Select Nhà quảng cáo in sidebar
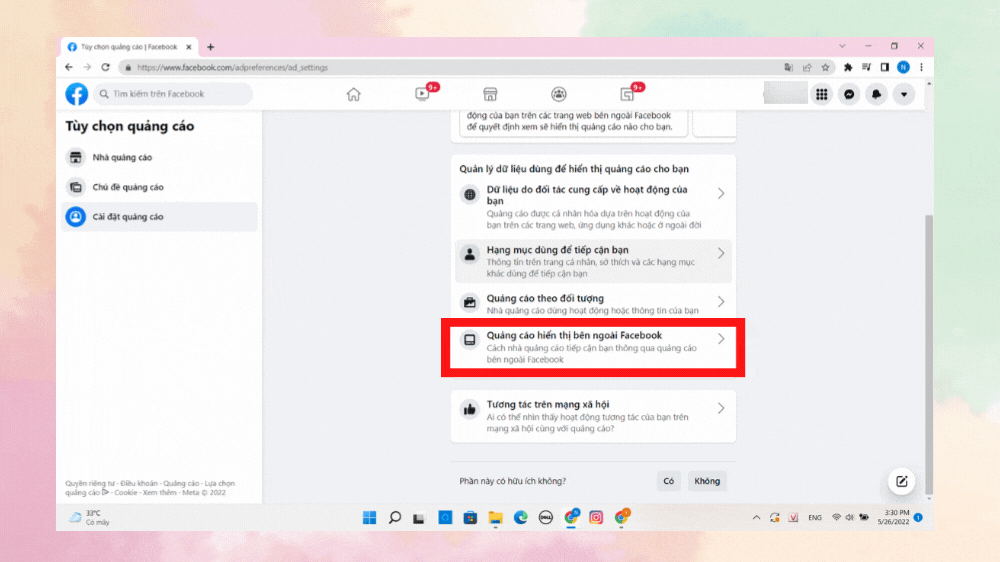1000x562 pixels. click(x=122, y=157)
